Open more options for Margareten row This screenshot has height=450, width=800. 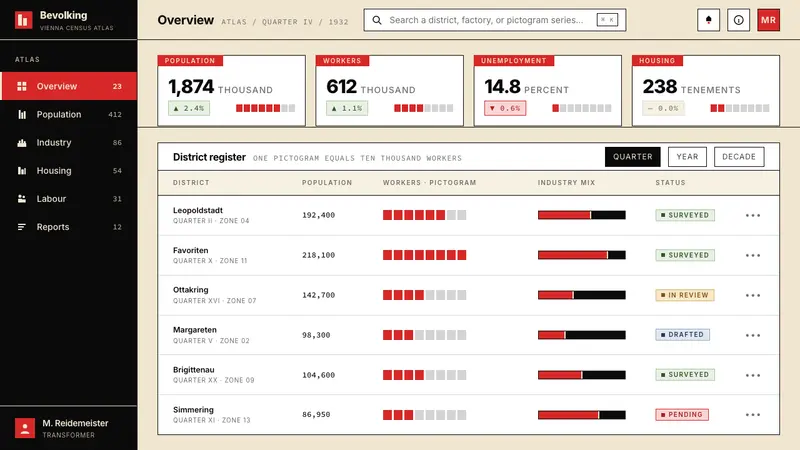tap(753, 335)
